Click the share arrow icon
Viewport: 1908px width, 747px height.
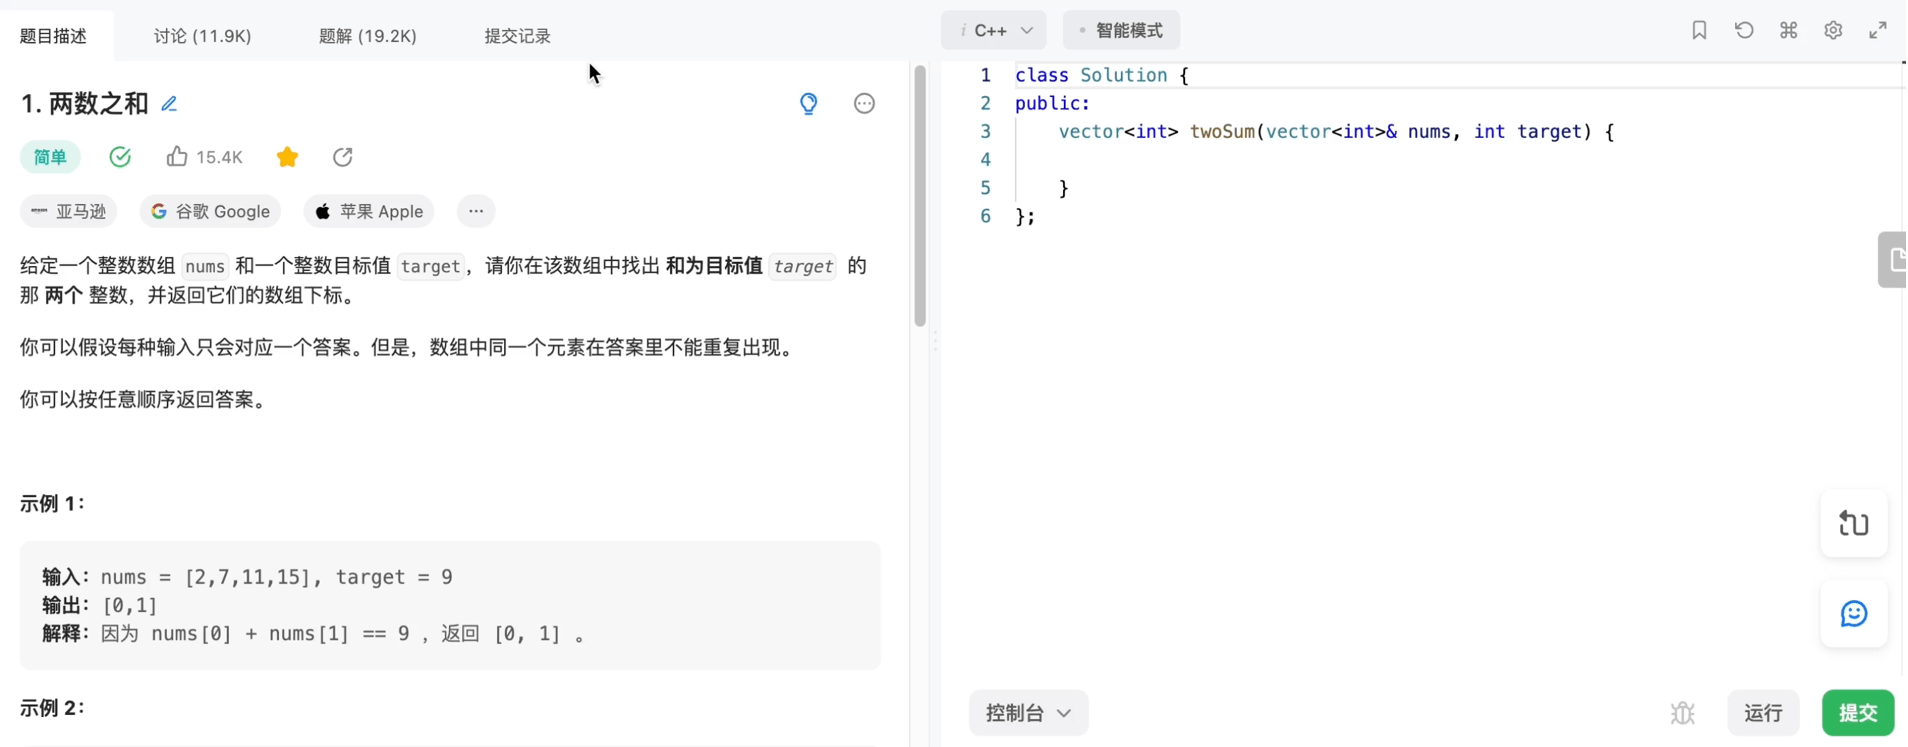pos(343,157)
